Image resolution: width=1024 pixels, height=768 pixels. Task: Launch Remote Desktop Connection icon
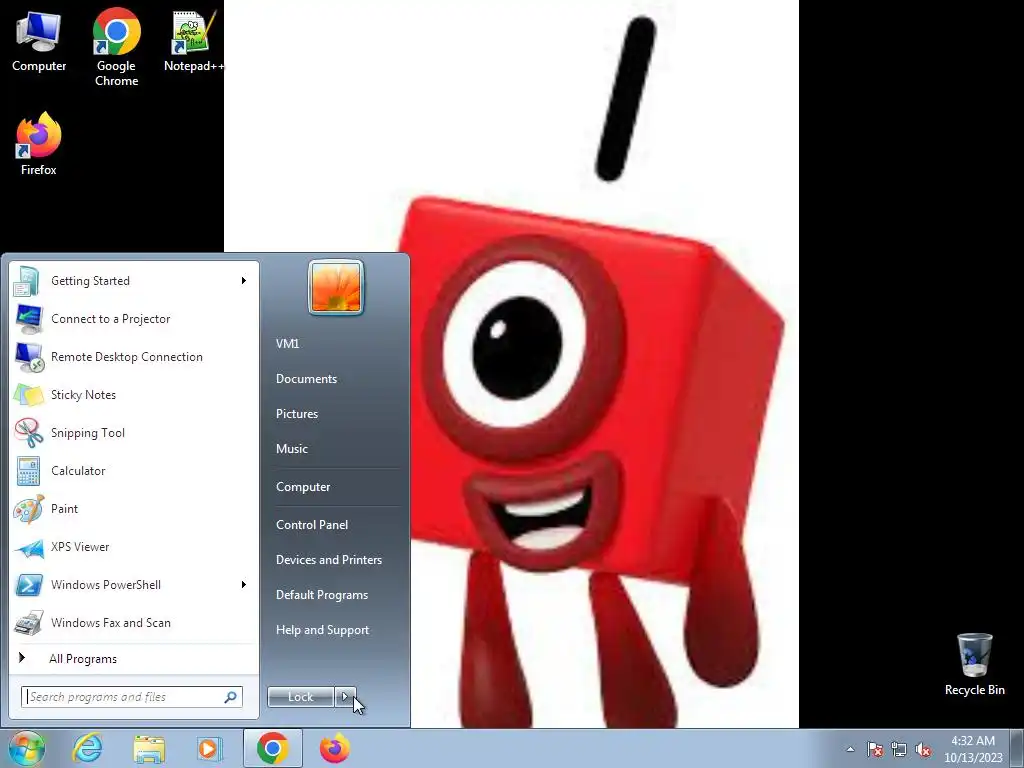(27, 357)
